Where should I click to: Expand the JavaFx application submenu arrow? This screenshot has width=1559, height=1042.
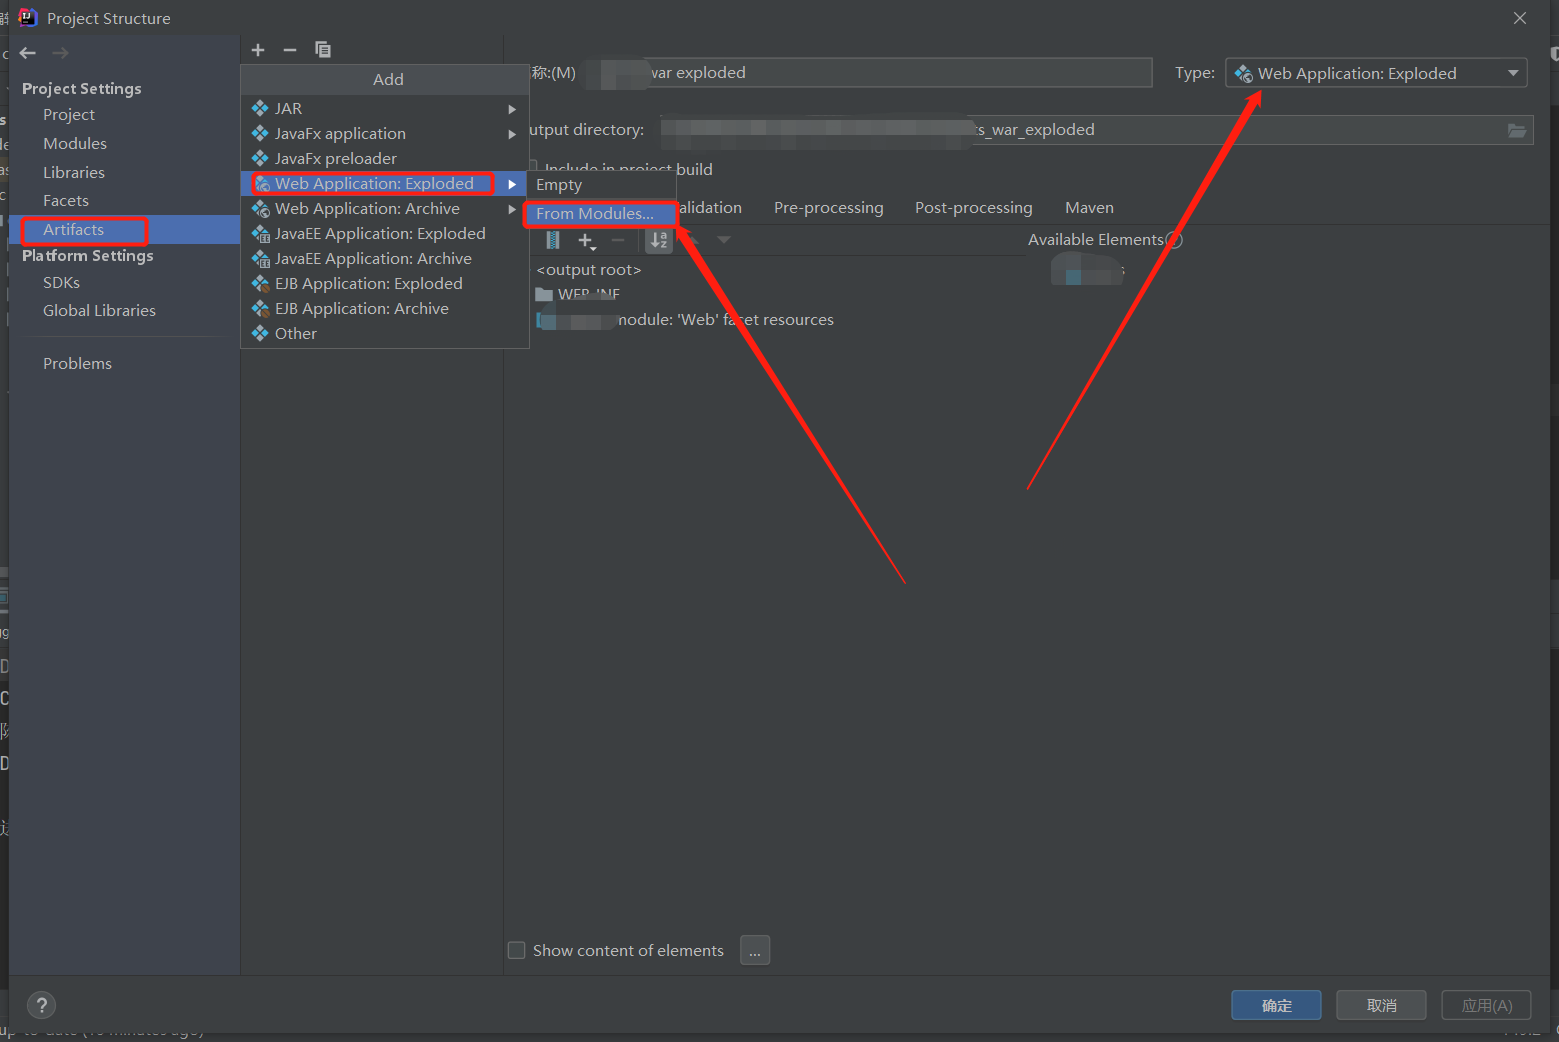(x=512, y=134)
